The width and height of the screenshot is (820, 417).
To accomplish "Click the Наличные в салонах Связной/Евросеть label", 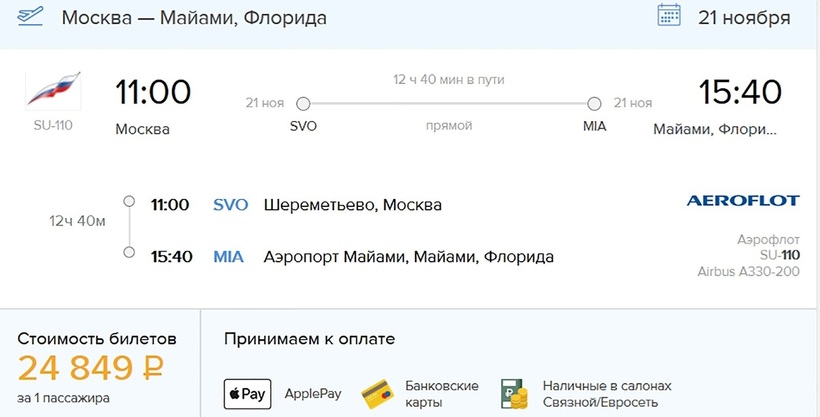I will click(x=606, y=393).
